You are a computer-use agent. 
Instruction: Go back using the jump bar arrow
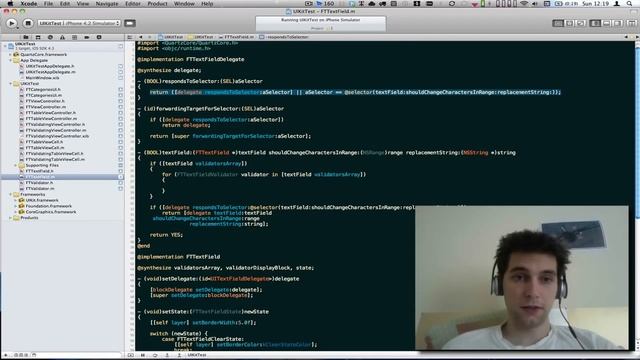(141, 37)
